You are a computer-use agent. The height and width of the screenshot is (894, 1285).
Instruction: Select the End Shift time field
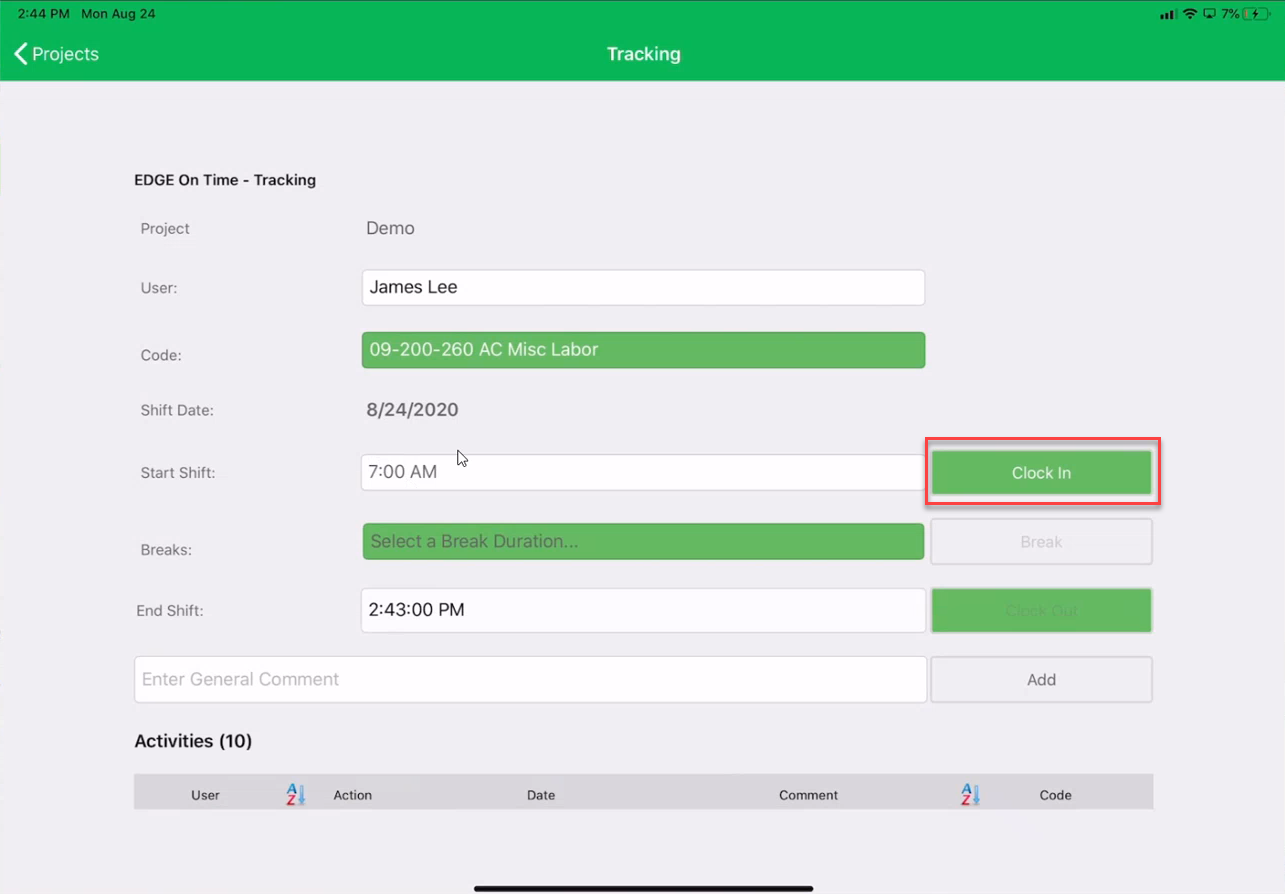[x=643, y=610]
